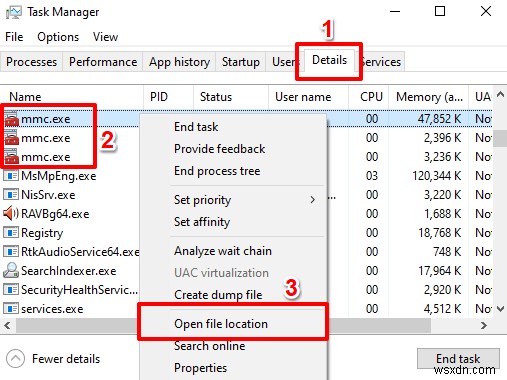Open the View menu
The height and width of the screenshot is (380, 507).
pyautogui.click(x=105, y=37)
